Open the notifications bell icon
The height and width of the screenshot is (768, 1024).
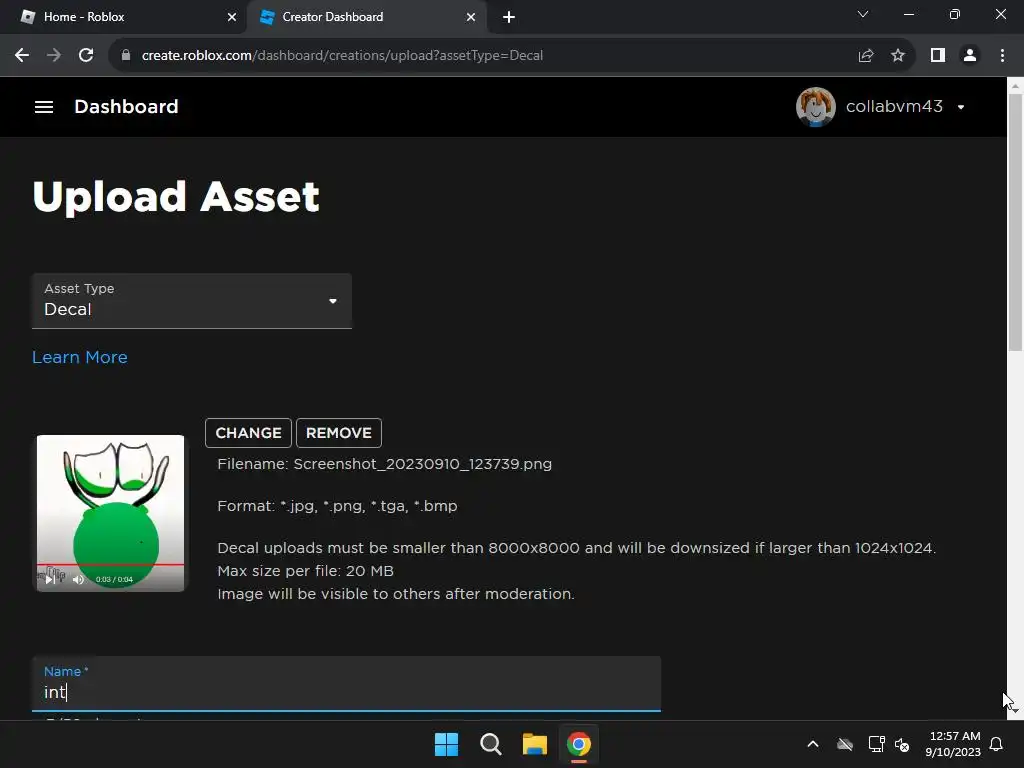[x=997, y=744]
